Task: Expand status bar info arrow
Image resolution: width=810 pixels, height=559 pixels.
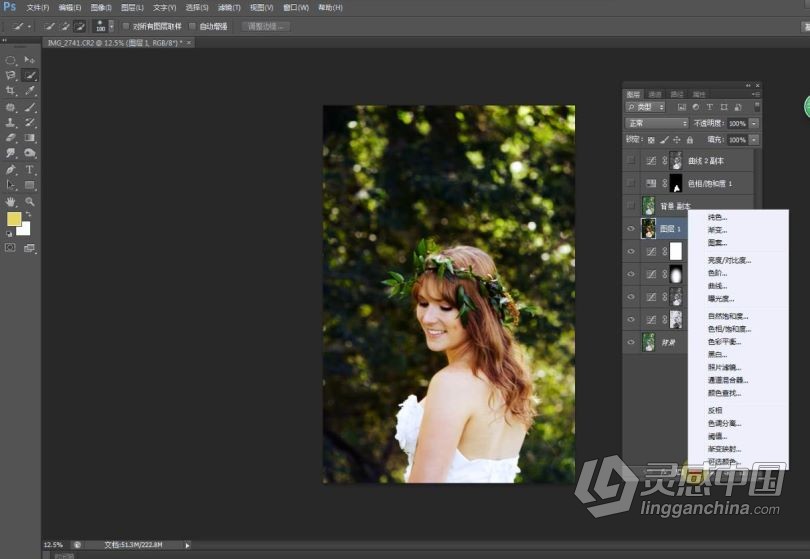Action: point(187,545)
